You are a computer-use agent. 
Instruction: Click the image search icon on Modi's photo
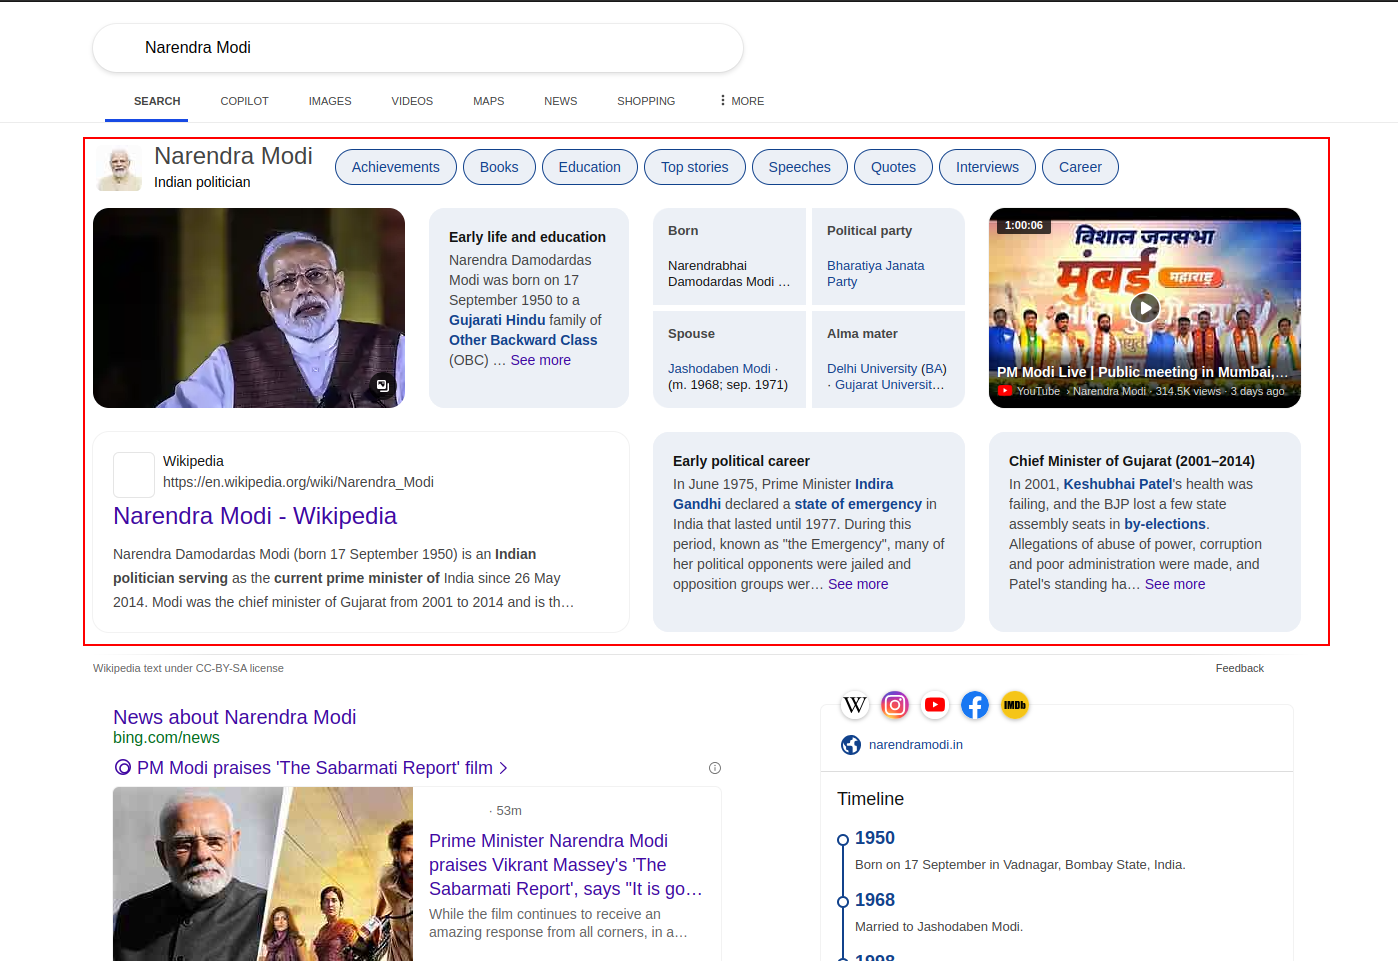(382, 385)
